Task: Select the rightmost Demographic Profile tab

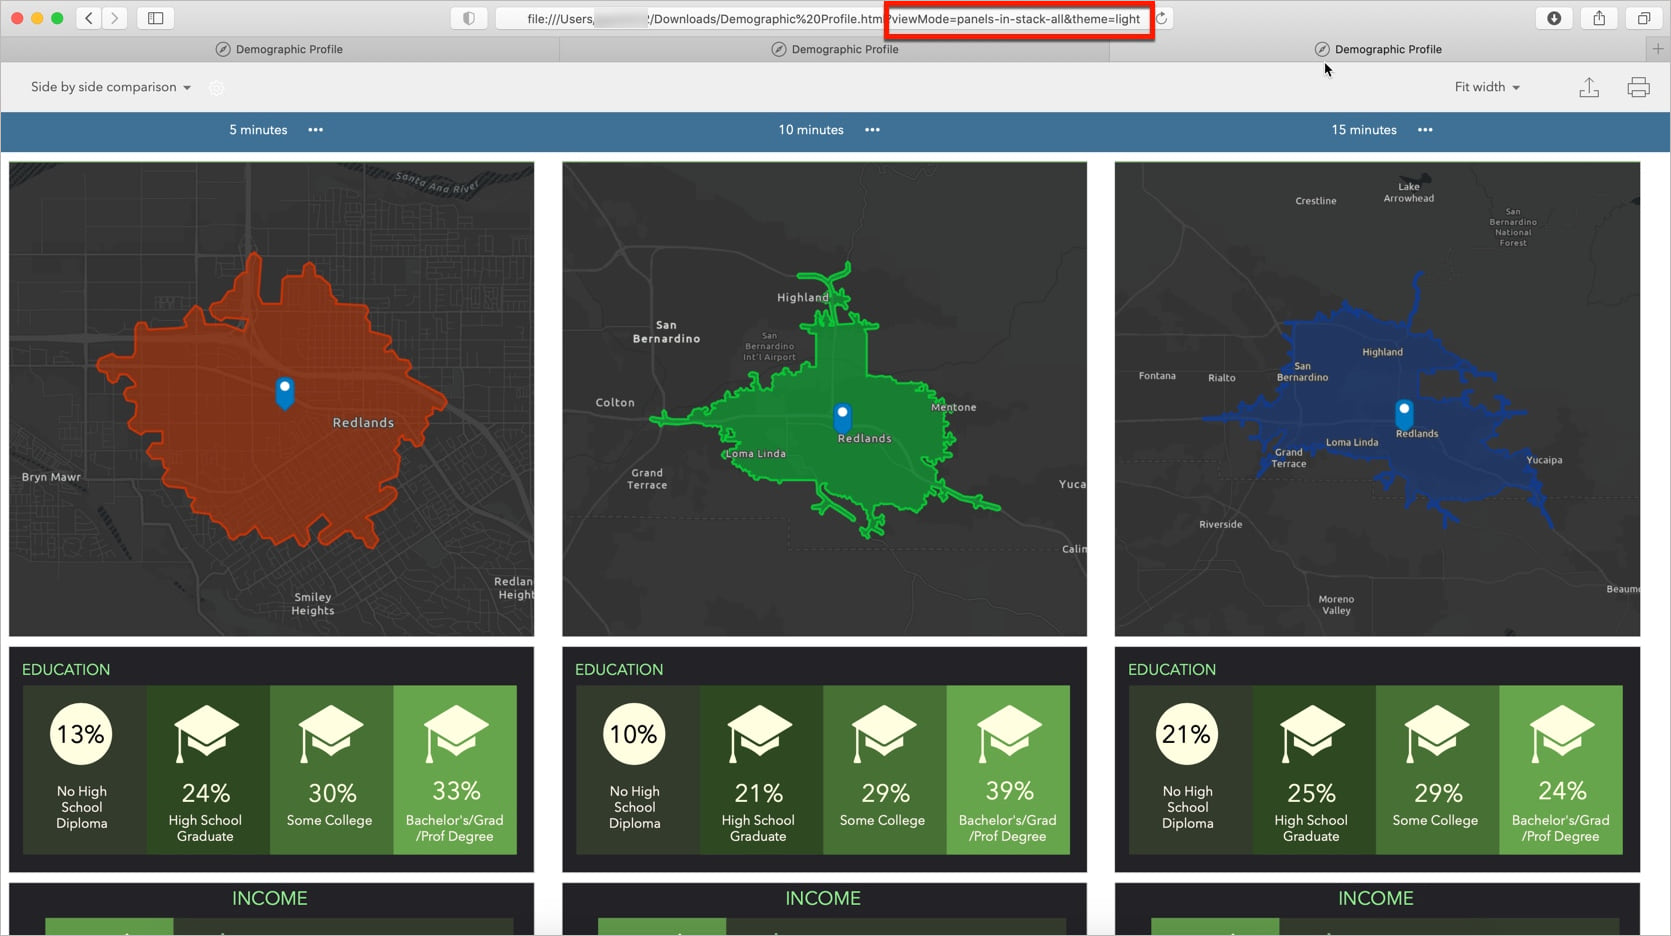Action: [1379, 49]
